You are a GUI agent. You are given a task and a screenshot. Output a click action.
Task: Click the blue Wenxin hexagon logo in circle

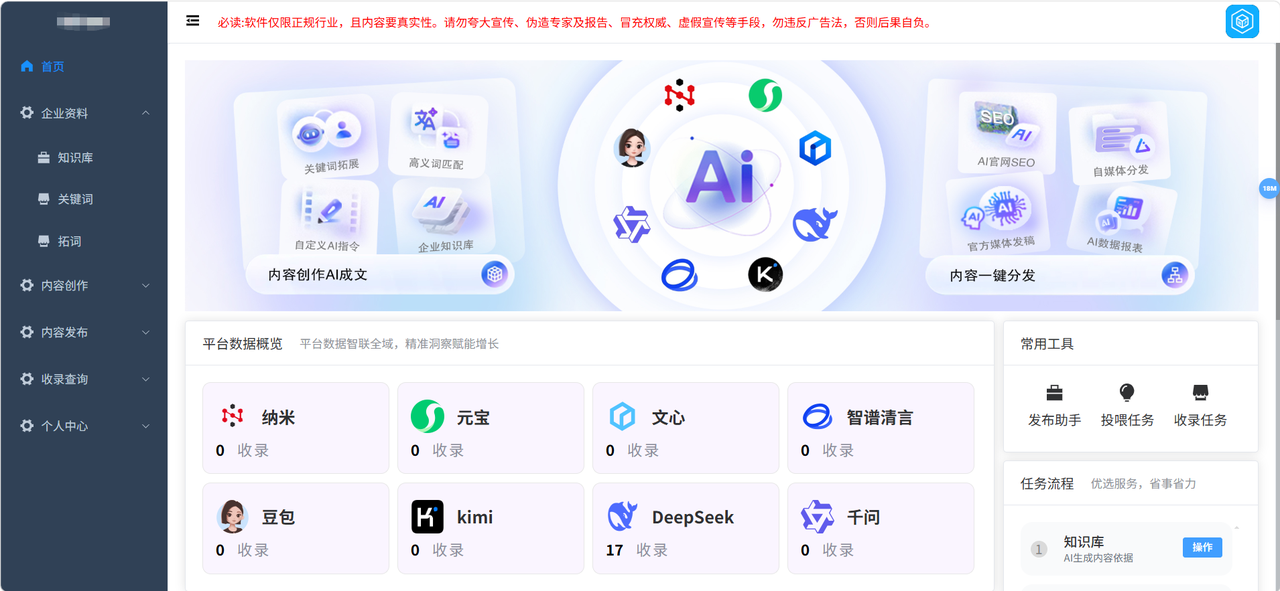[x=815, y=148]
